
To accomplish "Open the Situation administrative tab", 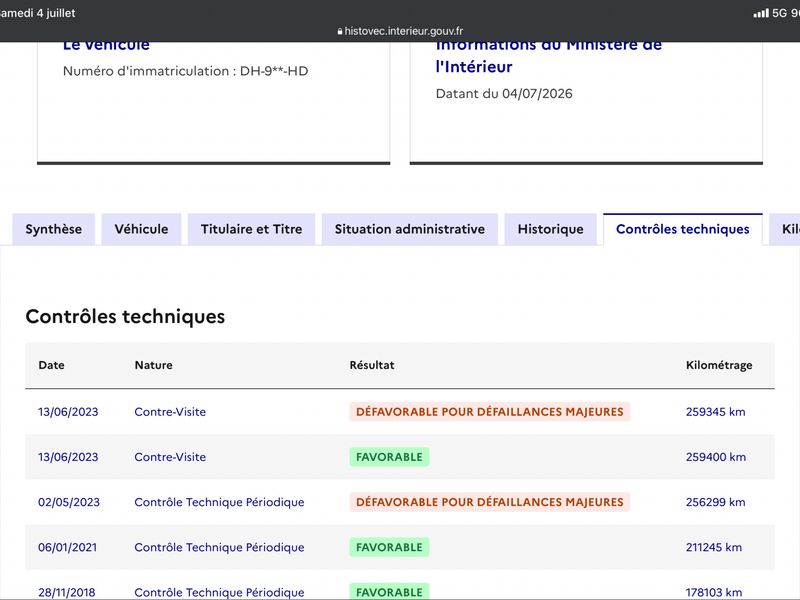I will click(x=410, y=229).
